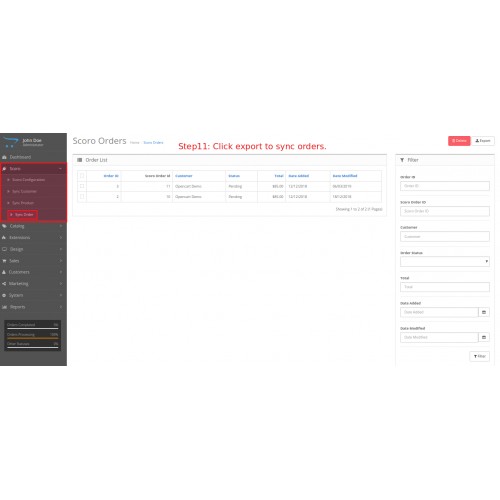Screen dimensions: 500x500
Task: Click the Export button
Action: click(x=483, y=141)
